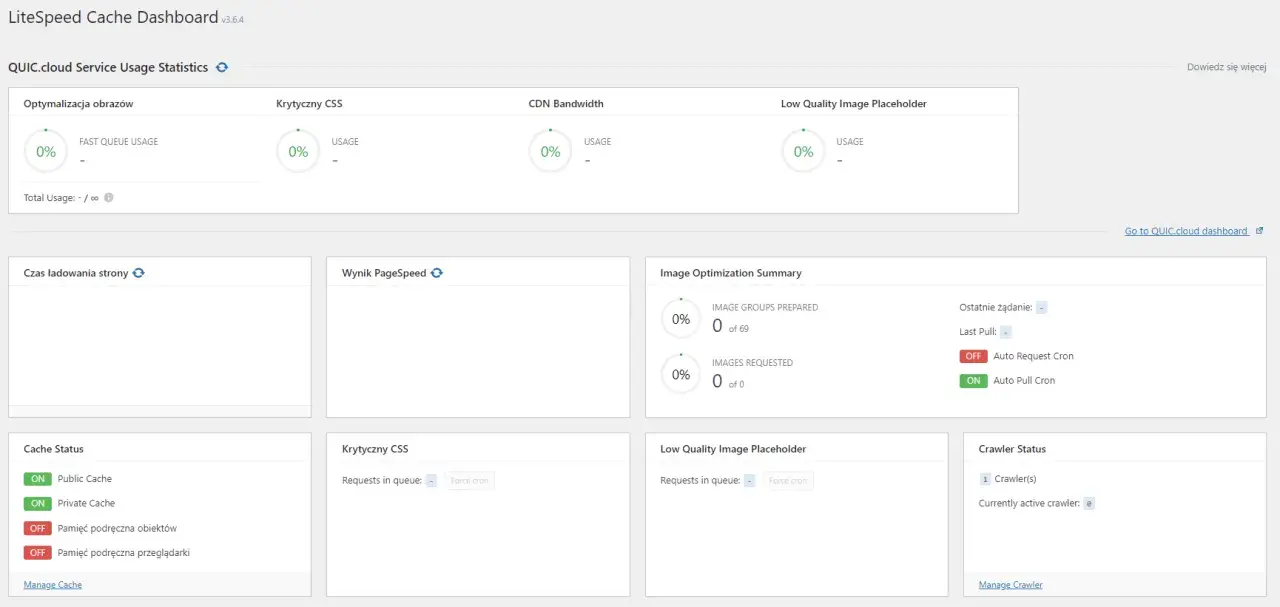The width and height of the screenshot is (1280, 607).
Task: Click the CDN Bandwidth 0% usage gauge
Action: point(550,152)
